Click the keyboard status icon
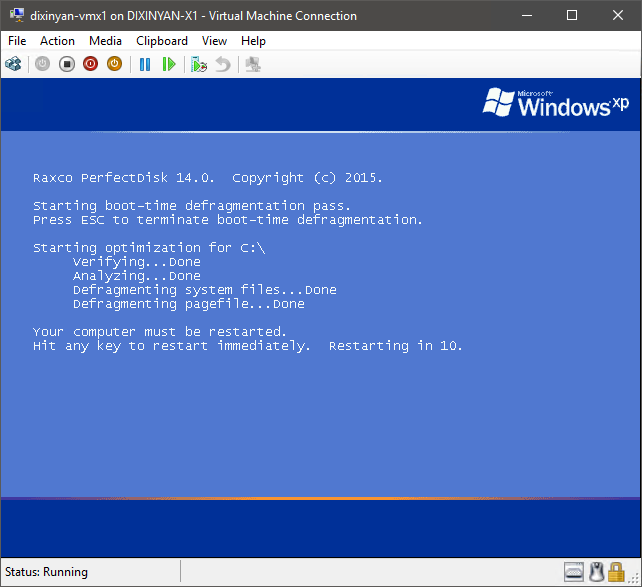 pyautogui.click(x=574, y=572)
